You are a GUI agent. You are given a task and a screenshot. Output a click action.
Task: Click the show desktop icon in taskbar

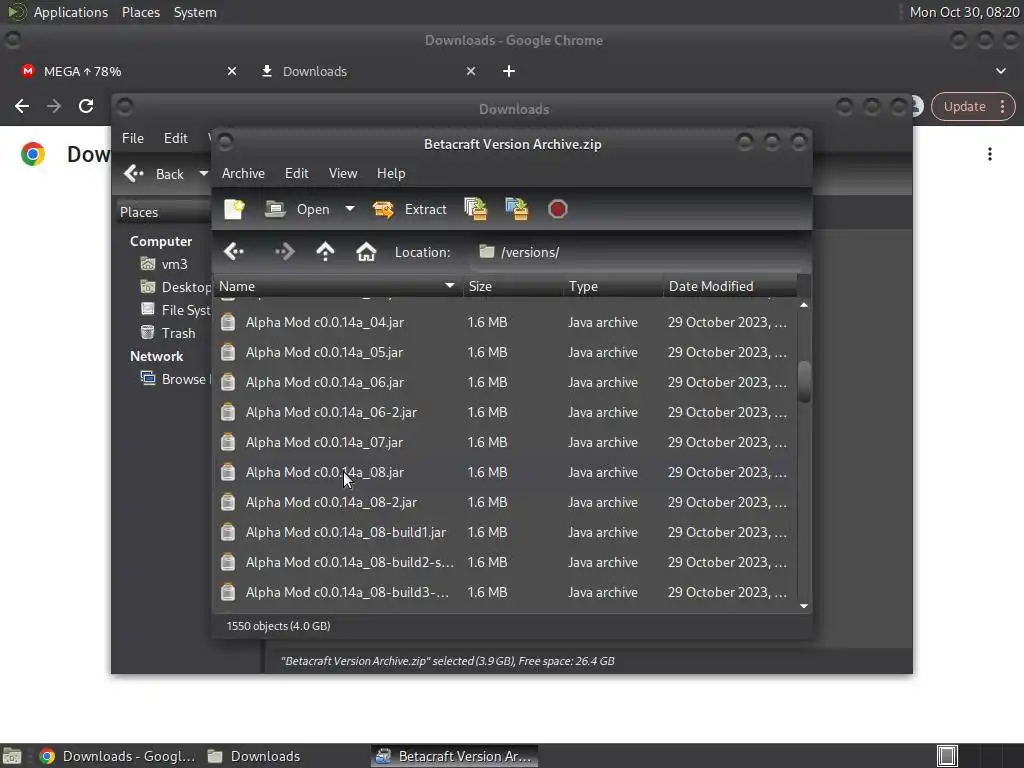[x=12, y=756]
